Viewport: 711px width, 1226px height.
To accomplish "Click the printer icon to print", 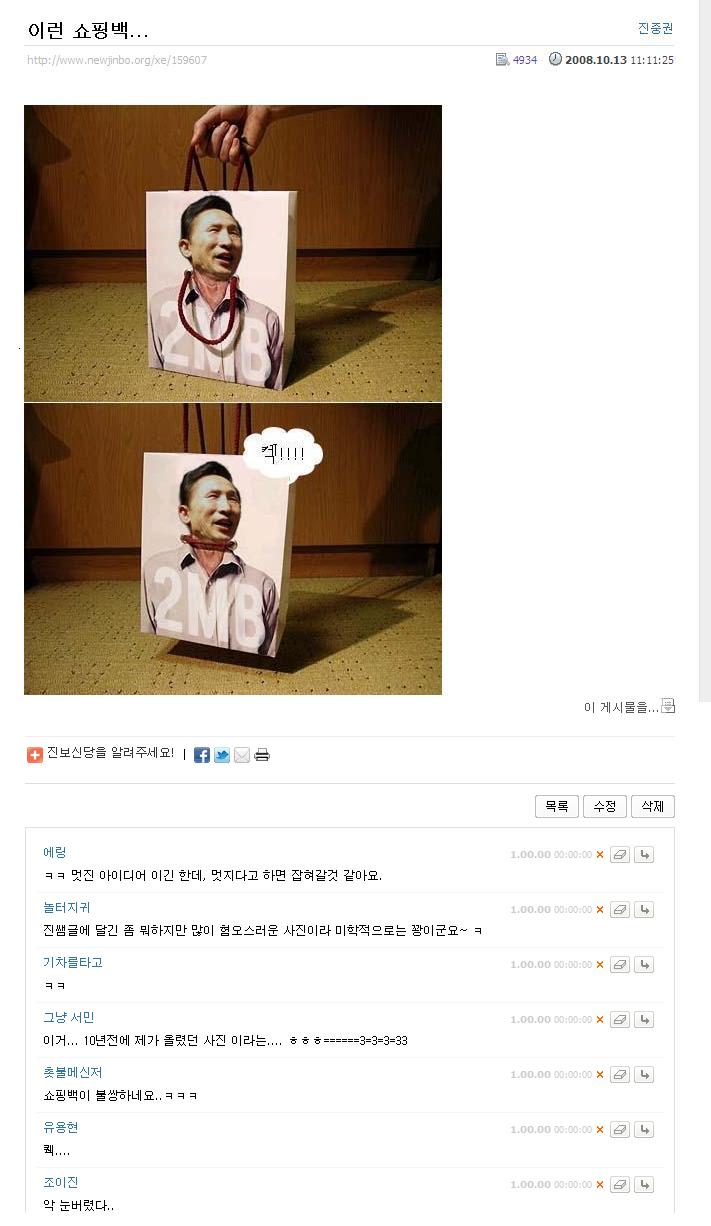I will (262, 755).
